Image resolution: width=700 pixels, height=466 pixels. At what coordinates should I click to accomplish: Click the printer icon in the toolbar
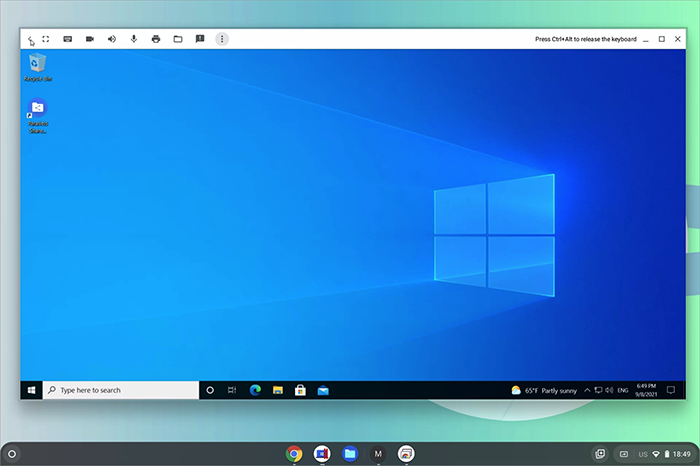[156, 39]
